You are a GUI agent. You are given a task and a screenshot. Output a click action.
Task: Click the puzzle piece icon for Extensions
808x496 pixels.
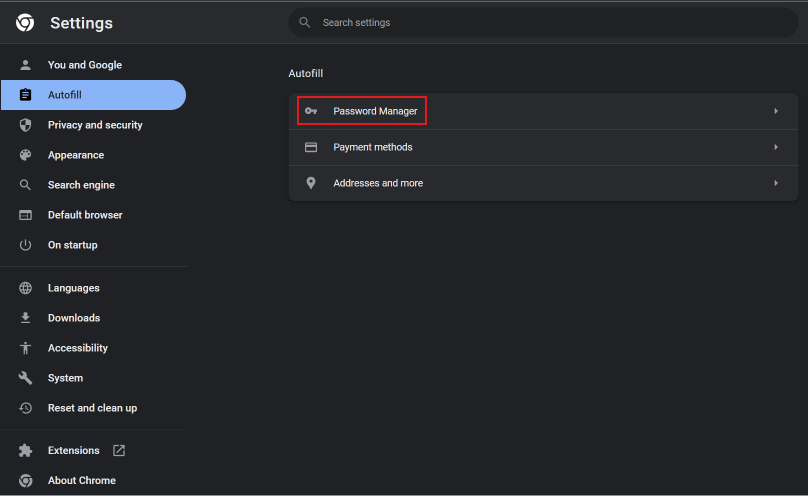tap(25, 450)
